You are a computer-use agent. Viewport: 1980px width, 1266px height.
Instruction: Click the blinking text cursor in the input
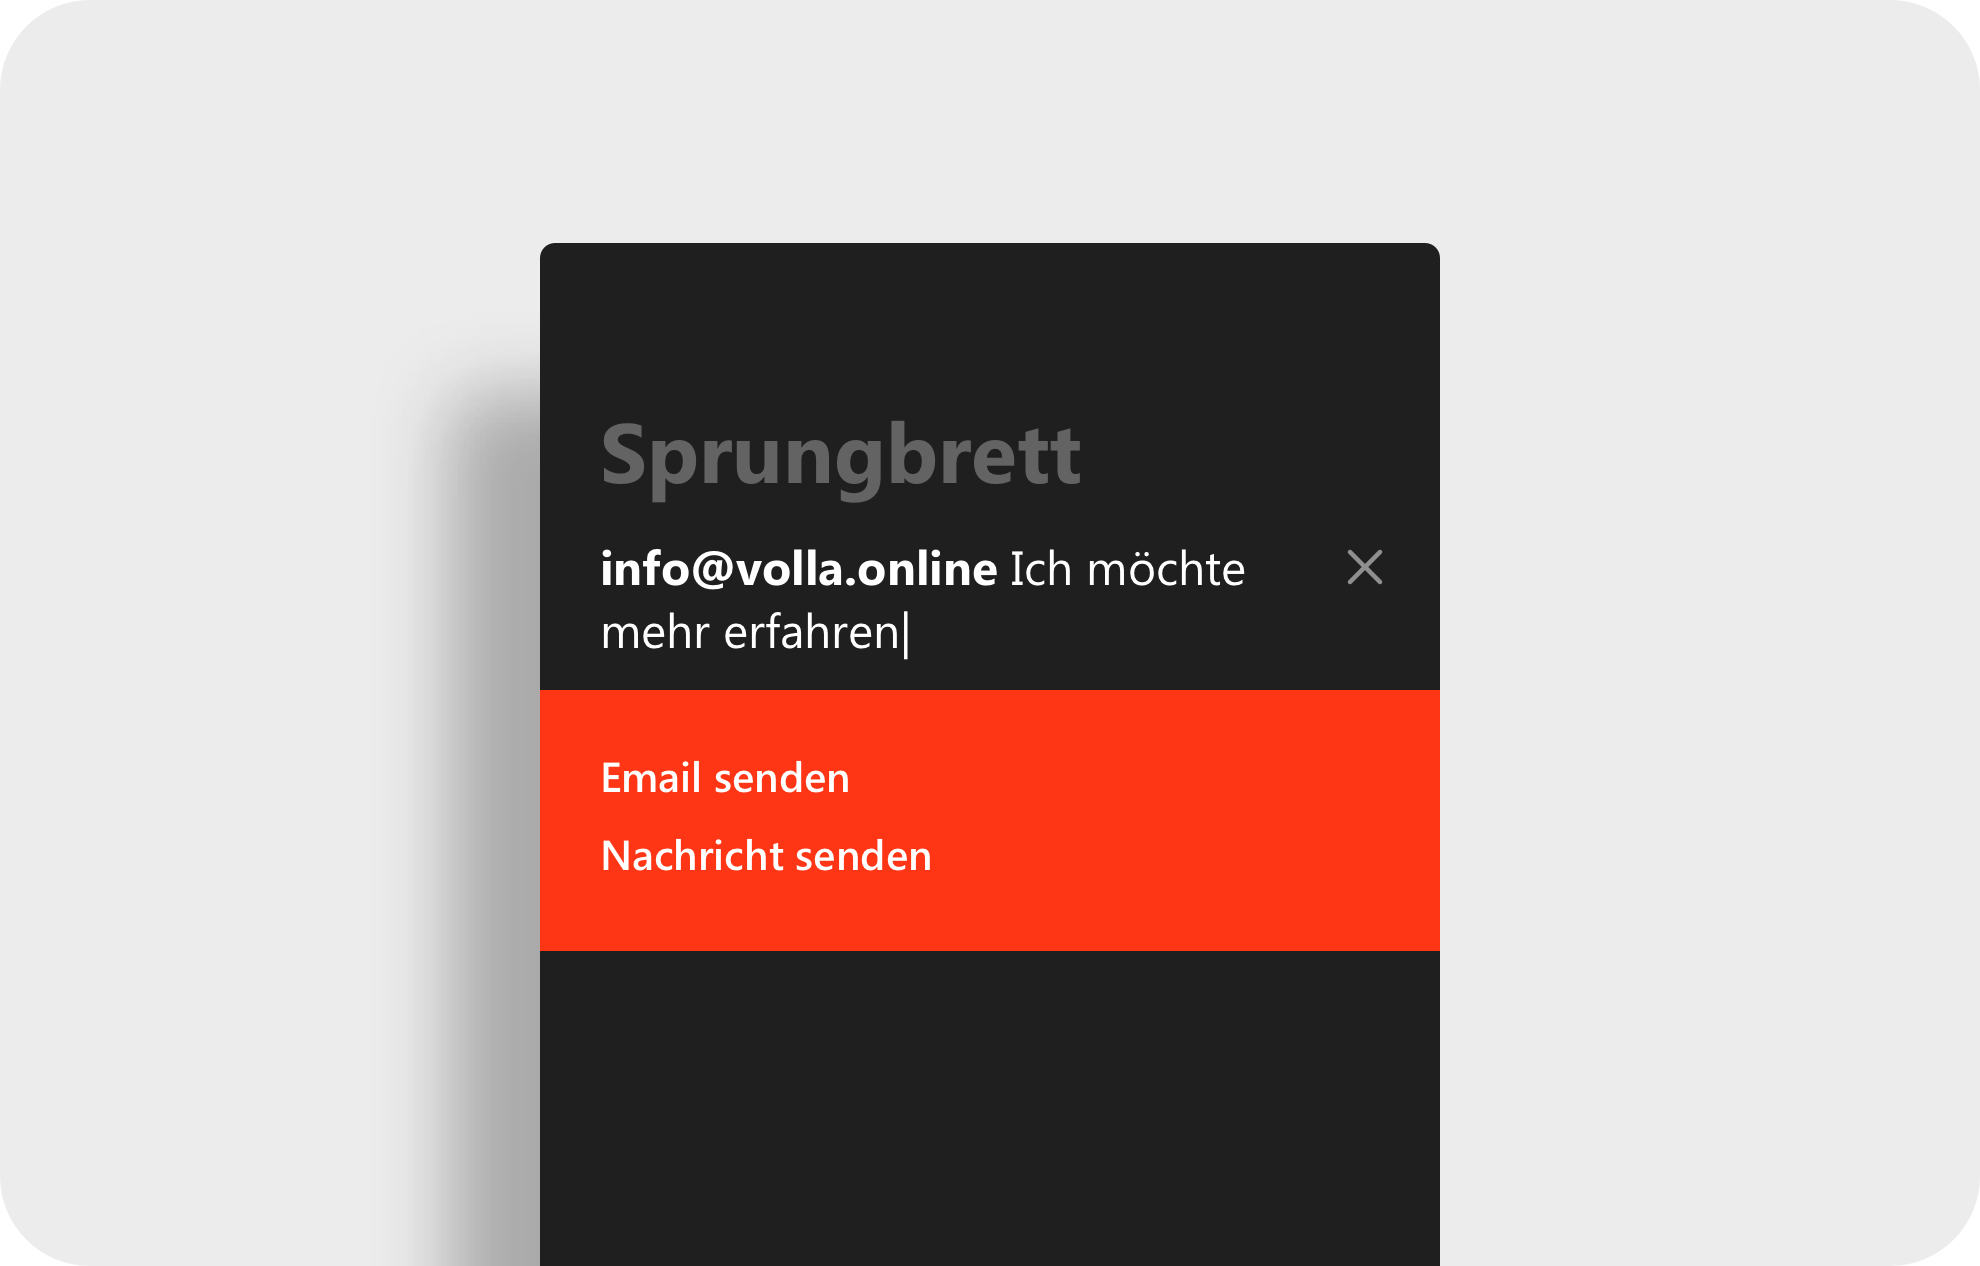coord(906,634)
